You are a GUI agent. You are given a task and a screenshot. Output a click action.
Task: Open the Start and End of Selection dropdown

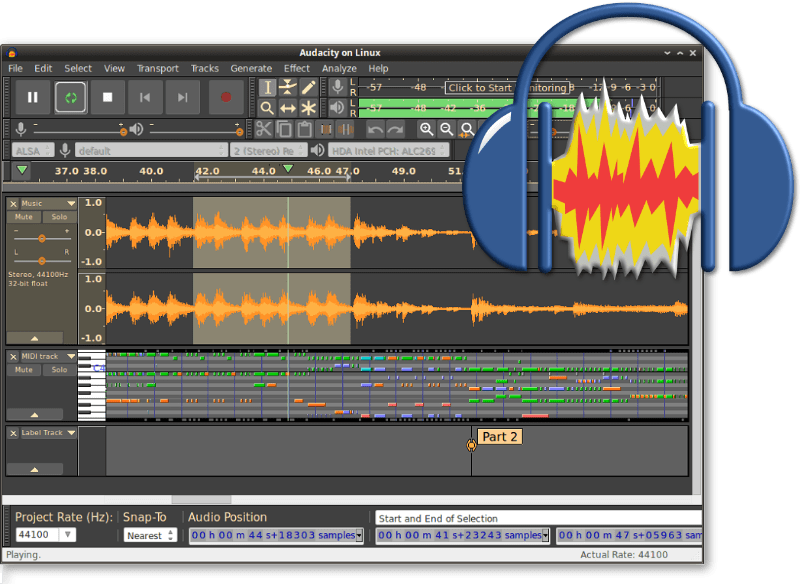pyautogui.click(x=538, y=518)
